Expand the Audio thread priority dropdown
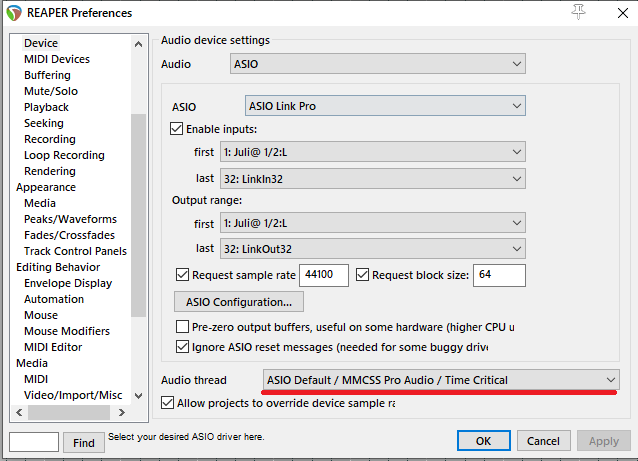 pos(441,380)
